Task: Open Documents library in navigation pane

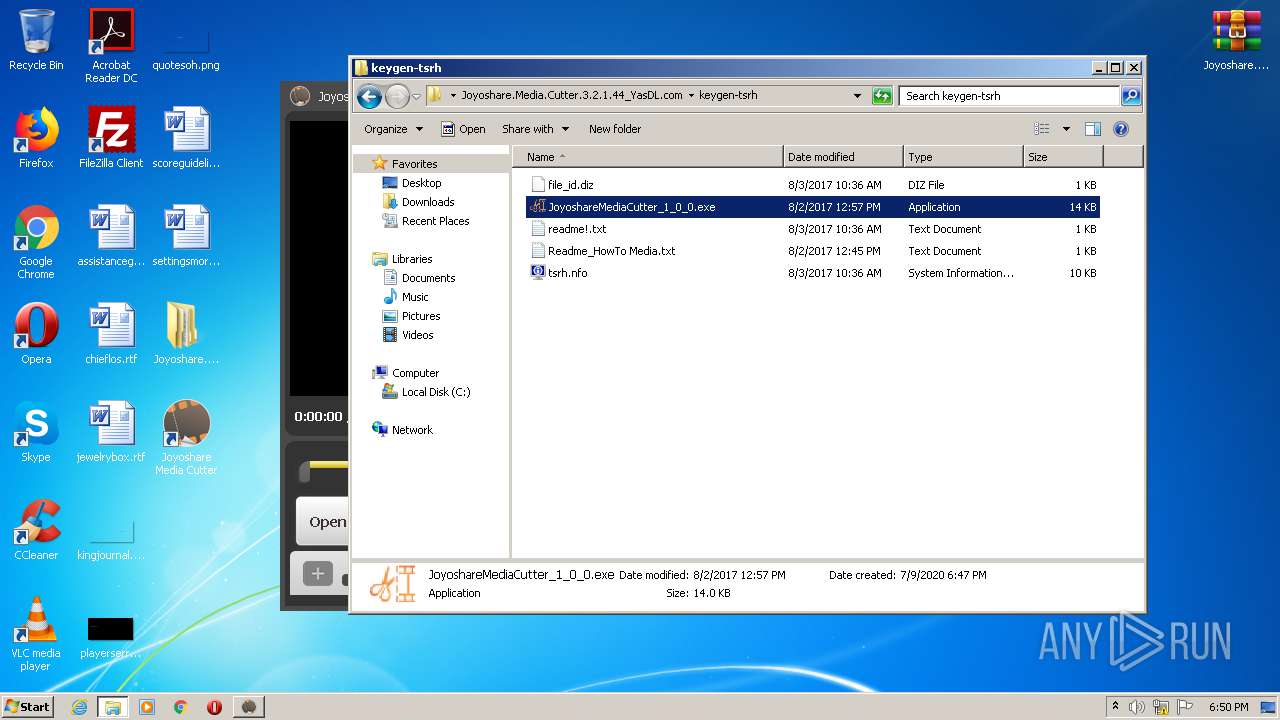Action: click(x=428, y=278)
